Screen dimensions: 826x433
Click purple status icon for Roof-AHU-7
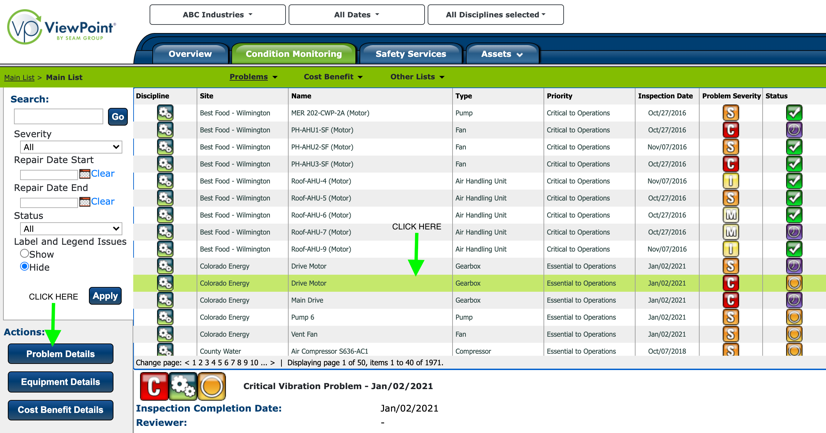(x=794, y=232)
